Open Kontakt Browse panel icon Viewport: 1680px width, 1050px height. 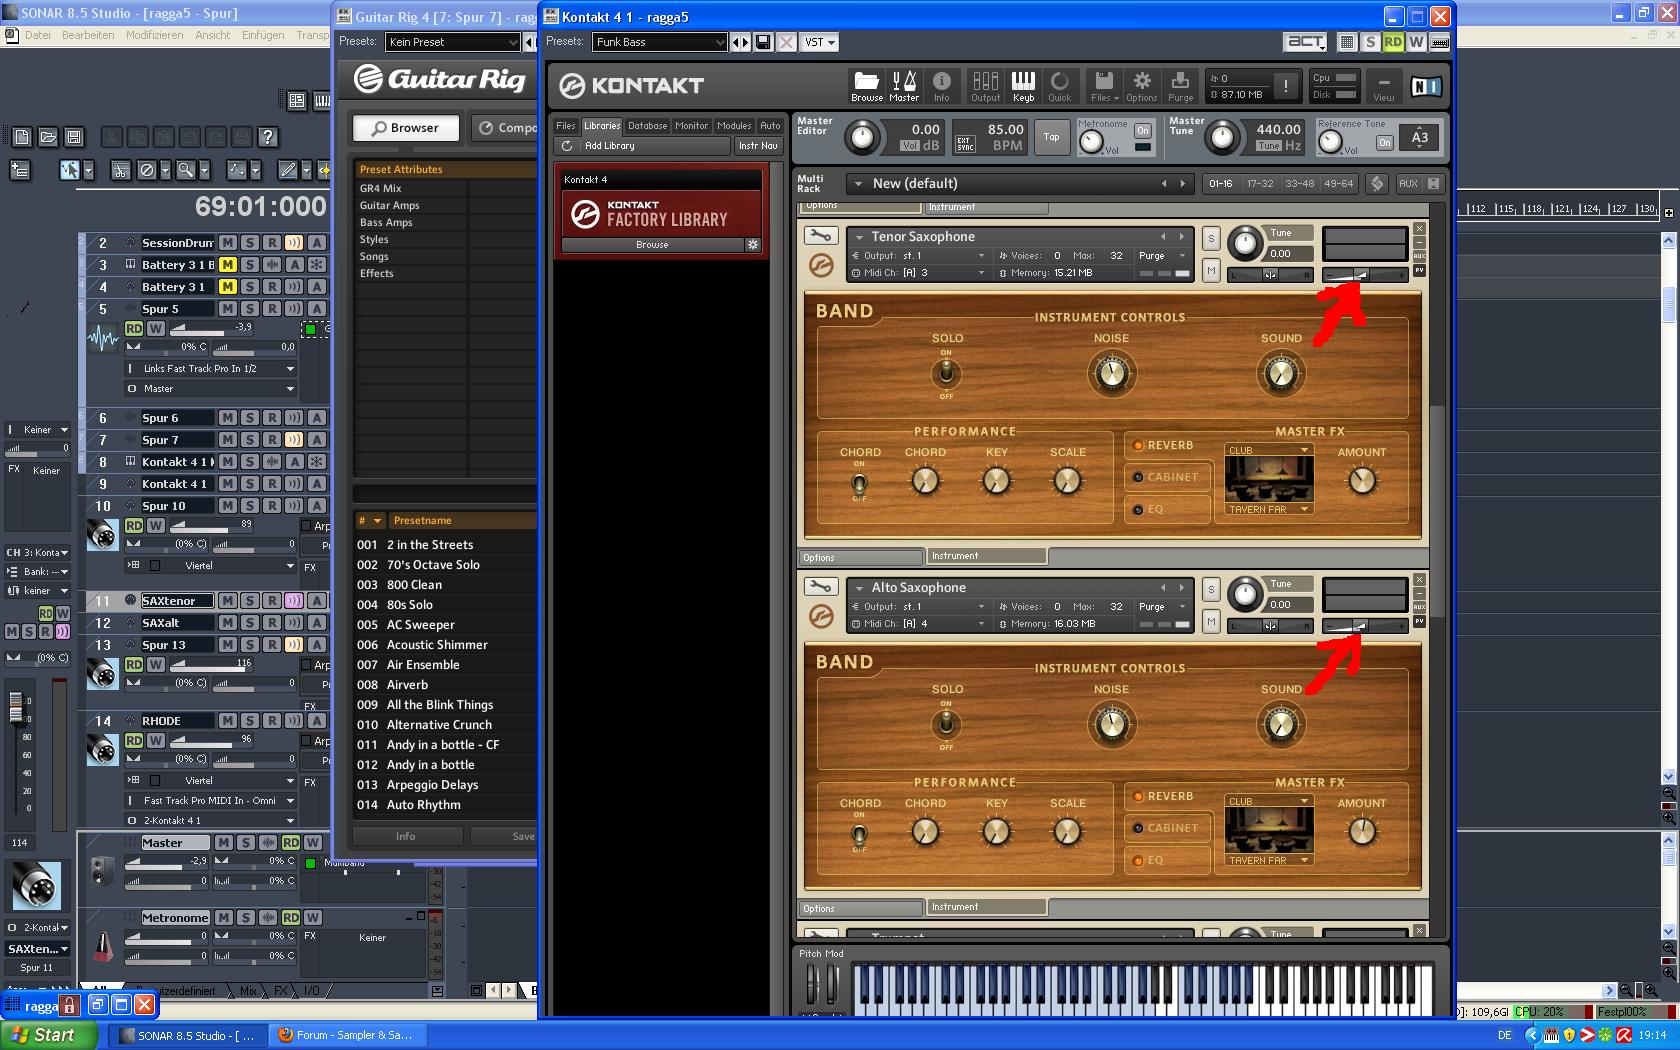867,86
